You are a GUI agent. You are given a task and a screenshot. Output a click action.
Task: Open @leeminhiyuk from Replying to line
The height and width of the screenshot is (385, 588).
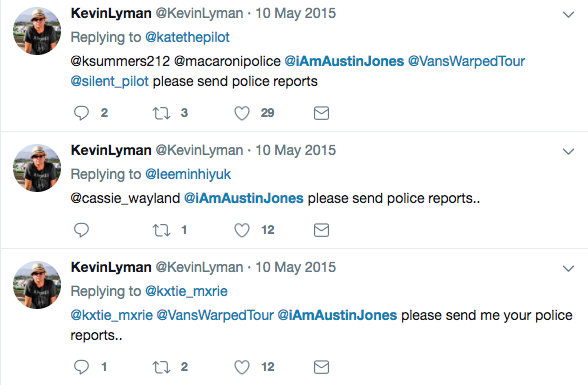click(188, 174)
